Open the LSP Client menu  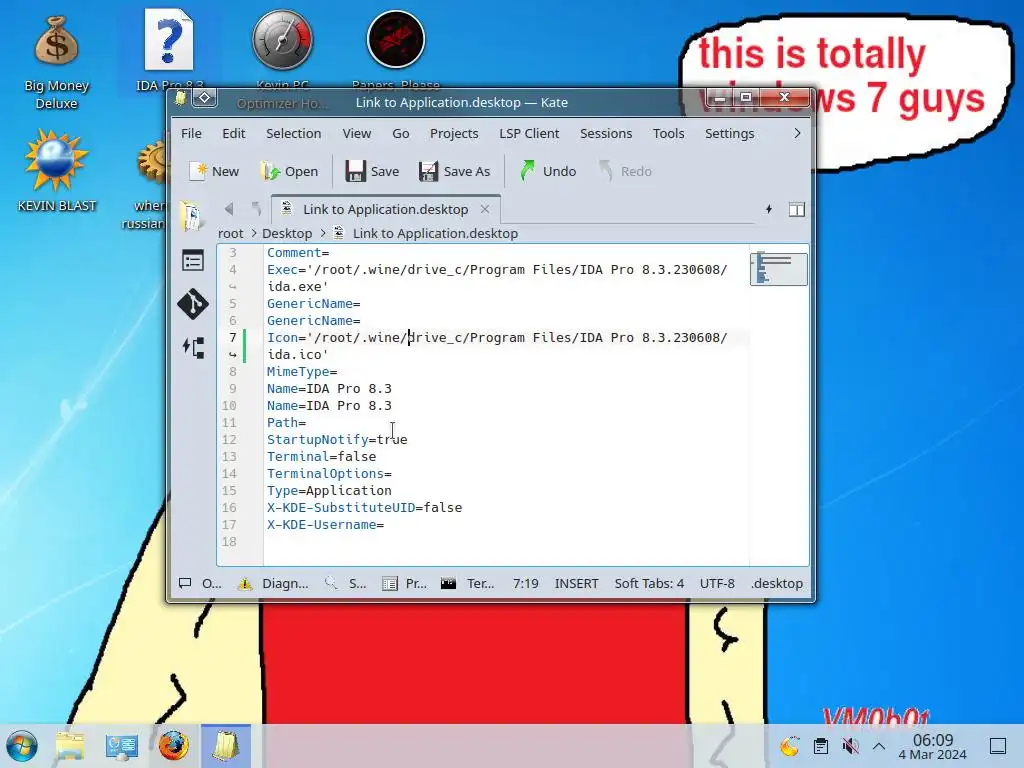click(529, 133)
